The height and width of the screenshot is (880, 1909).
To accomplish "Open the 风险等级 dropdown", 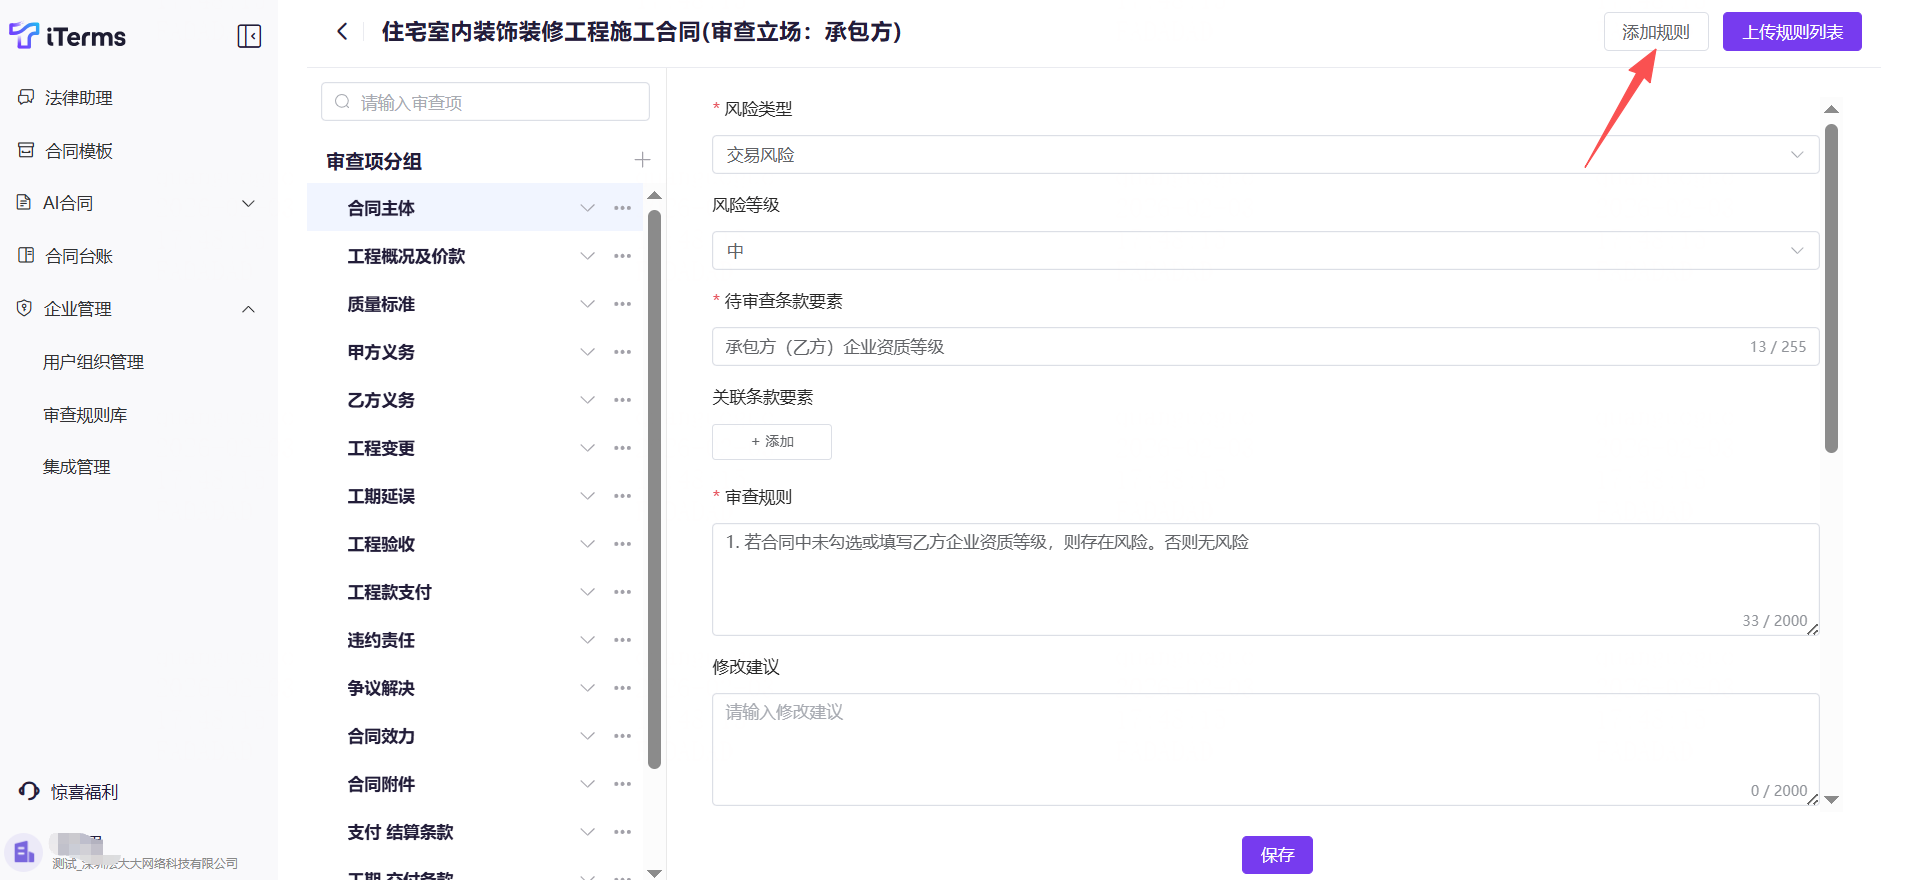I will point(1265,250).
